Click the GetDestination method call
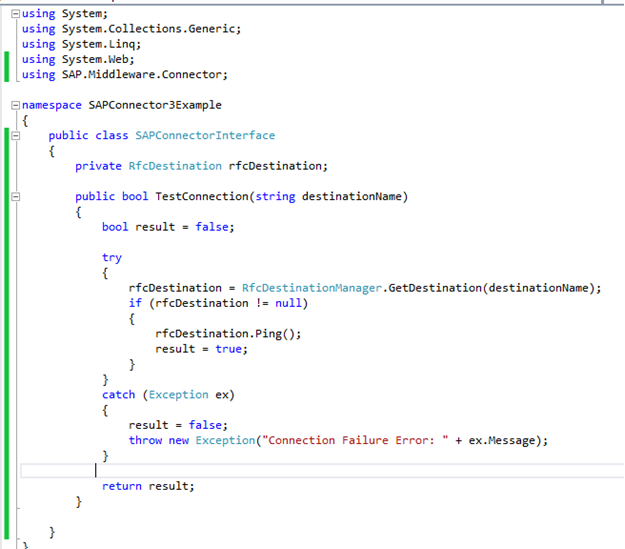Image resolution: width=625 pixels, height=549 pixels. [434, 288]
